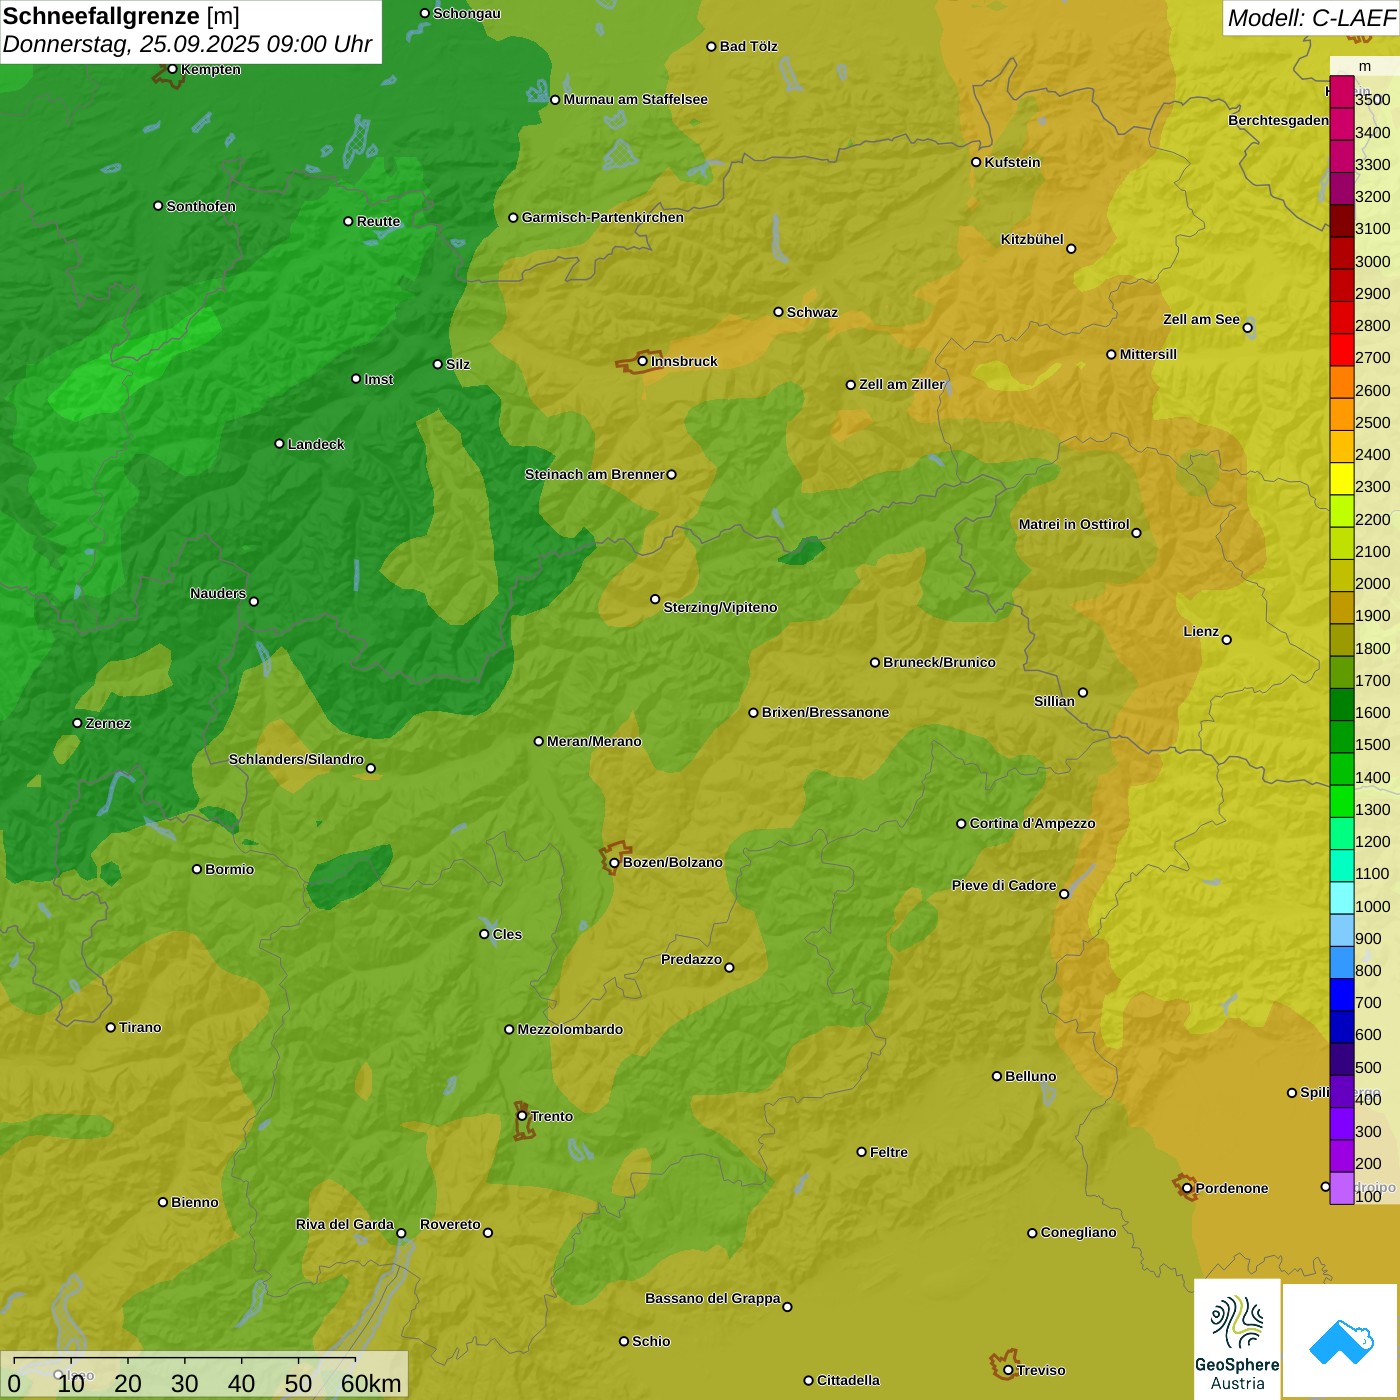This screenshot has height=1400, width=1400.
Task: Click the '2000' legend value
Action: [1373, 583]
